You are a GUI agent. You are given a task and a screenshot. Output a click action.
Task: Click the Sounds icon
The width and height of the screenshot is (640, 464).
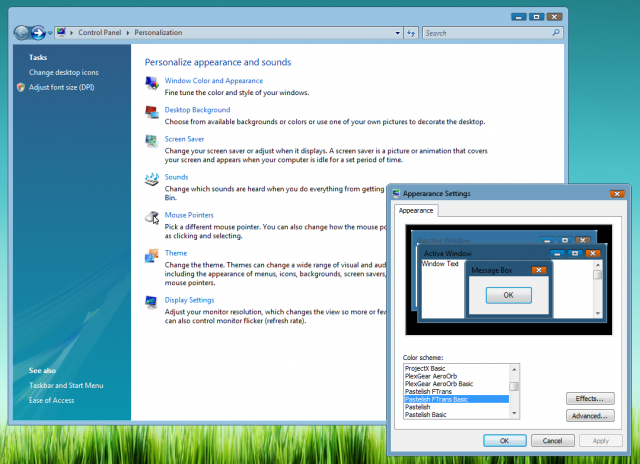point(151,179)
